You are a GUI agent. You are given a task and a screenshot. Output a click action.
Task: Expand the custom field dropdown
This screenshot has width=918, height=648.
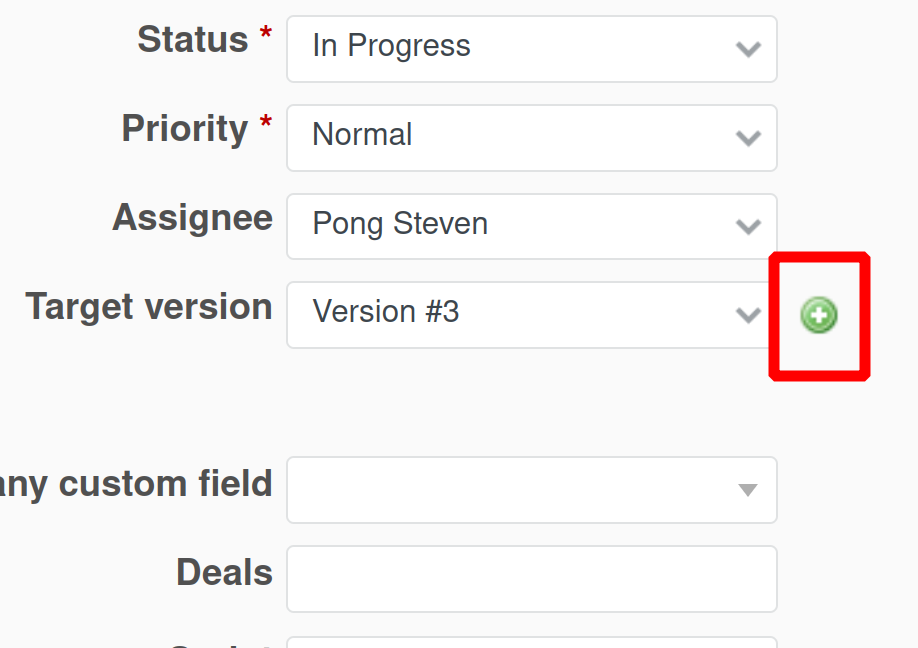(x=531, y=490)
